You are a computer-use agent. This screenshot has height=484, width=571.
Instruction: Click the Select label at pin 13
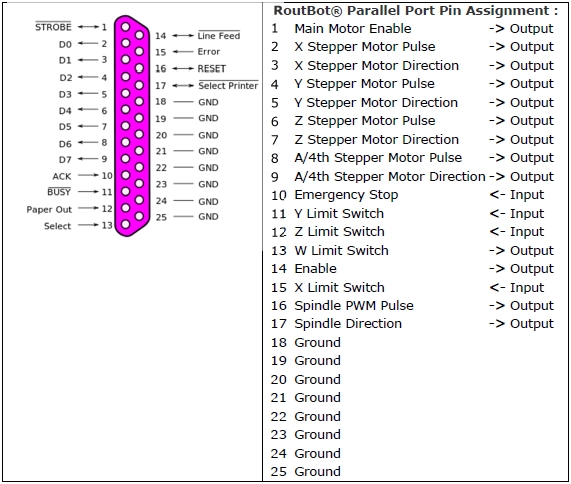tap(58, 226)
